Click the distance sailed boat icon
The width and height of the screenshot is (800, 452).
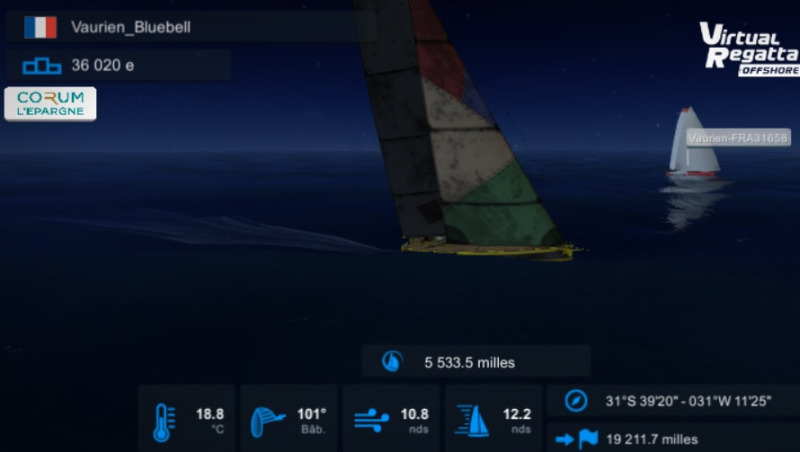(392, 362)
